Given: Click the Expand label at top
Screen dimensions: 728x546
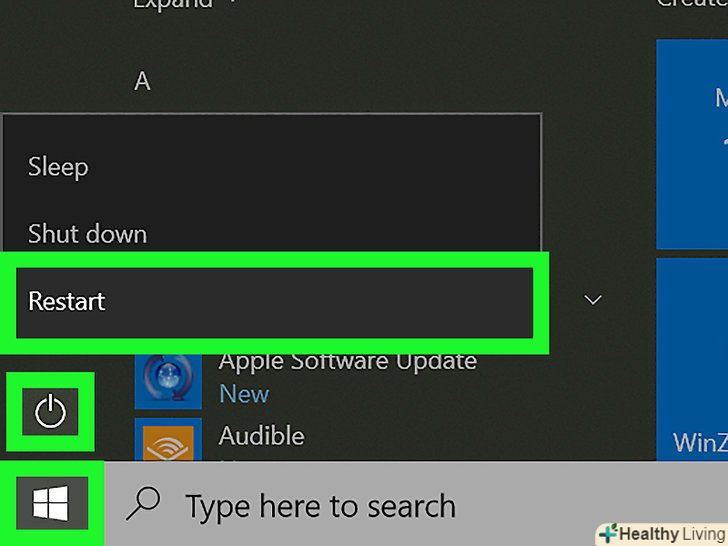Looking at the screenshot, I should pos(173,4).
